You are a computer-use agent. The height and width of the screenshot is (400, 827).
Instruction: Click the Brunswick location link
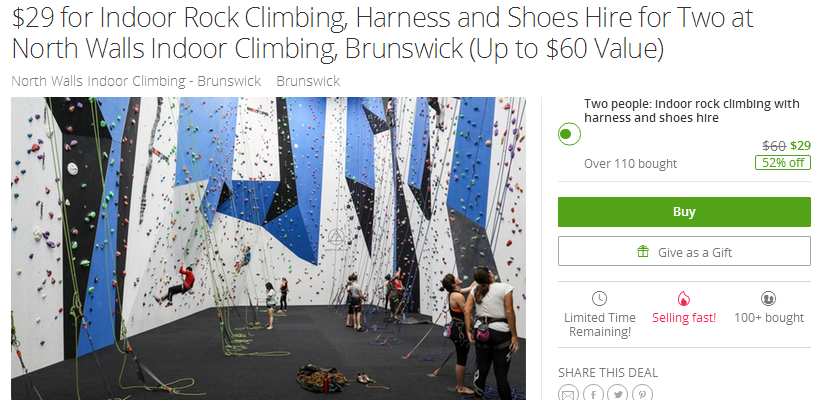click(308, 81)
